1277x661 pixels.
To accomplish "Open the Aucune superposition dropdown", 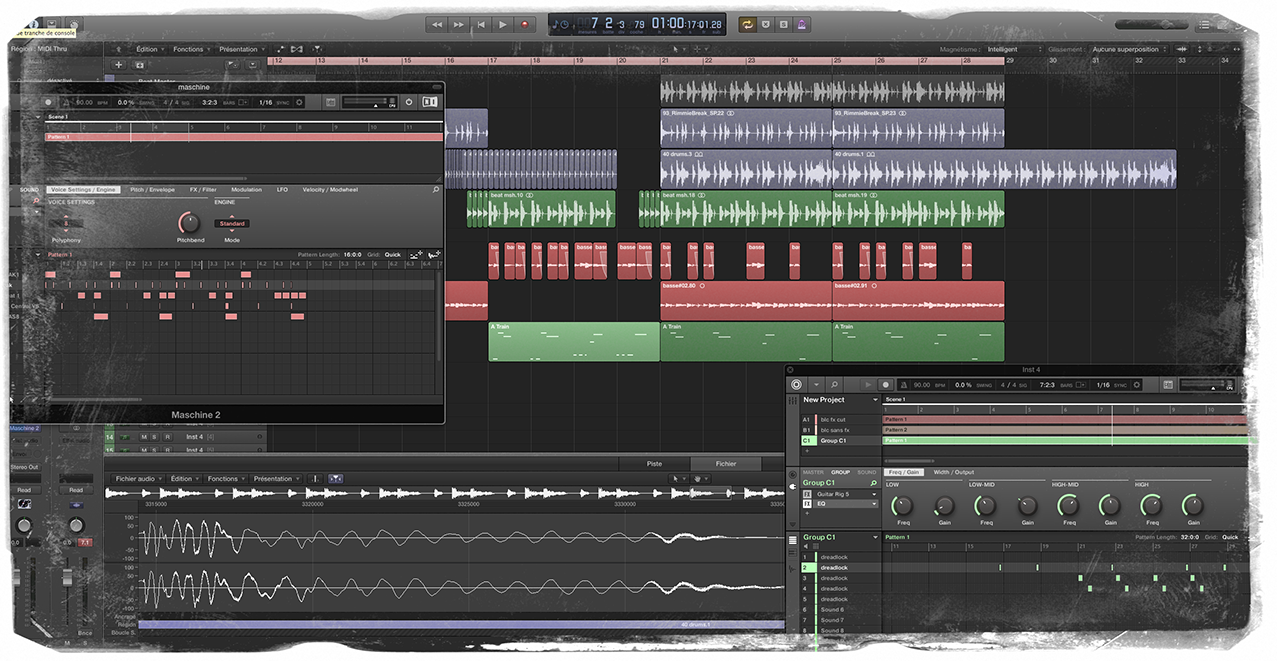I will pos(1128,49).
